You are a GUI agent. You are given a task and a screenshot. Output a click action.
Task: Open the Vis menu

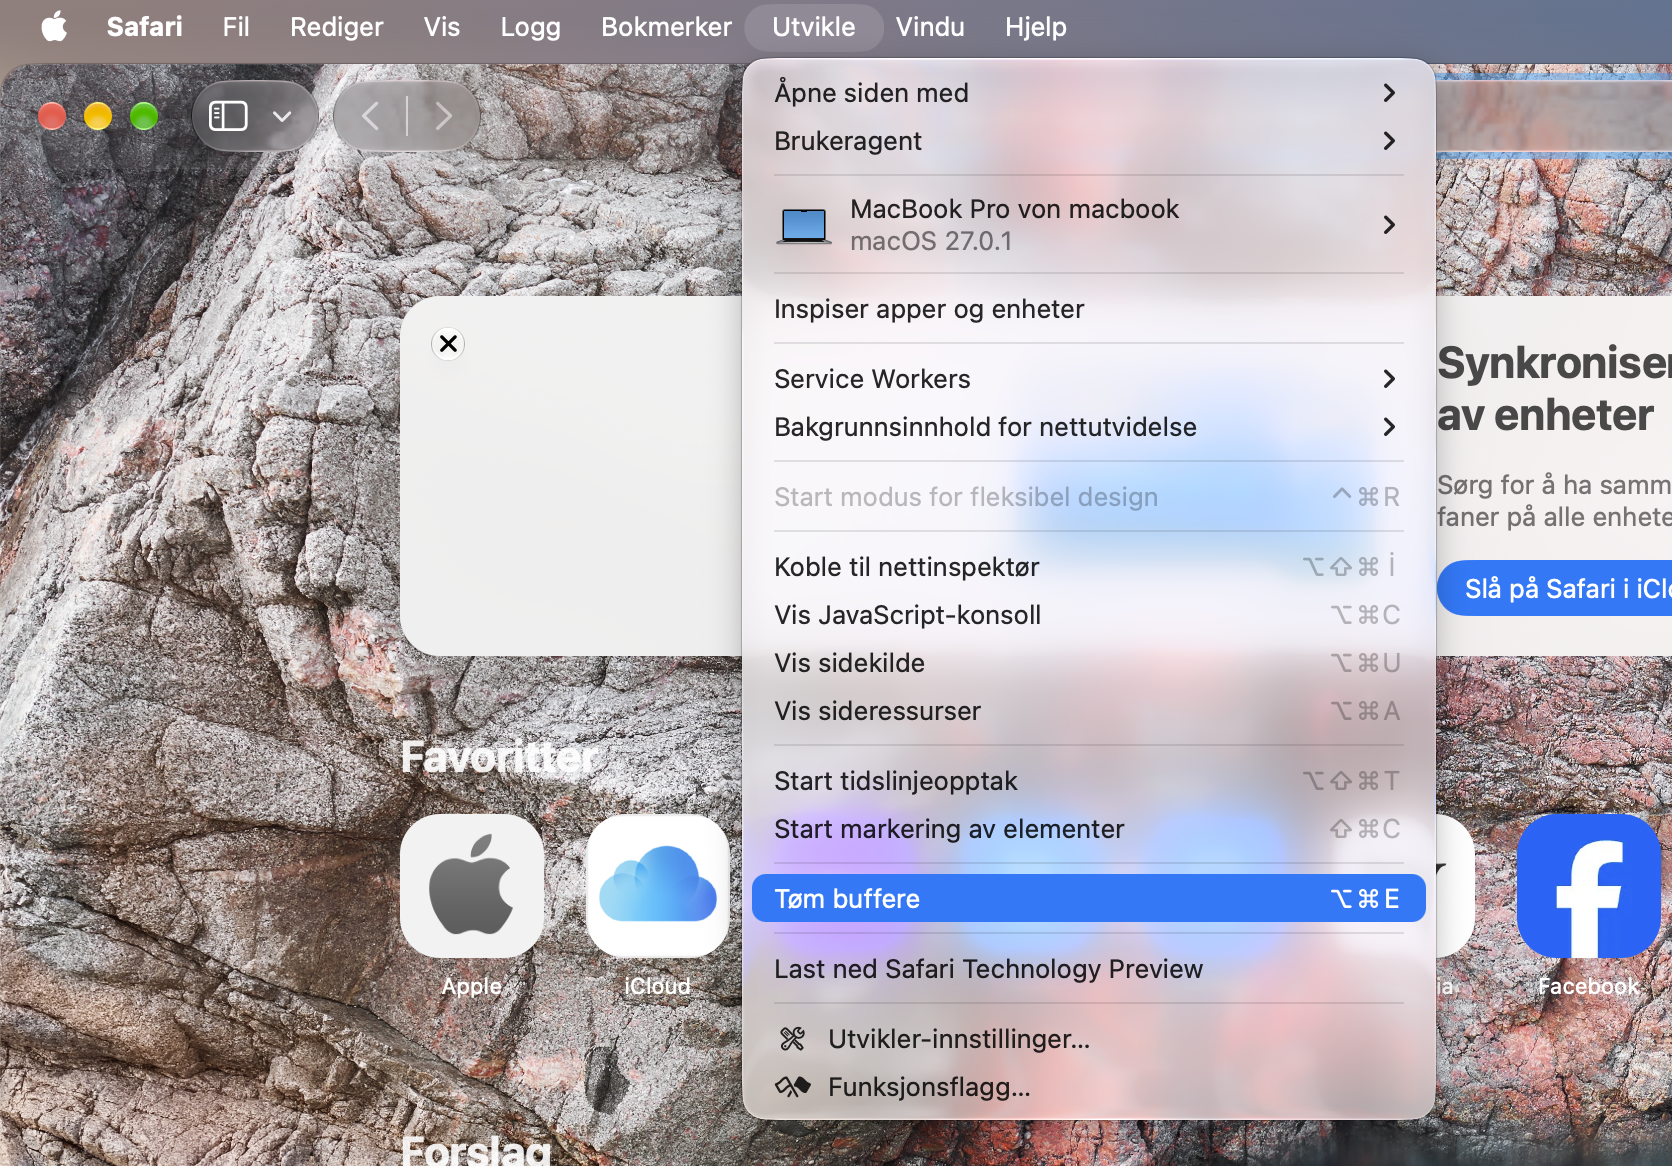point(442,27)
